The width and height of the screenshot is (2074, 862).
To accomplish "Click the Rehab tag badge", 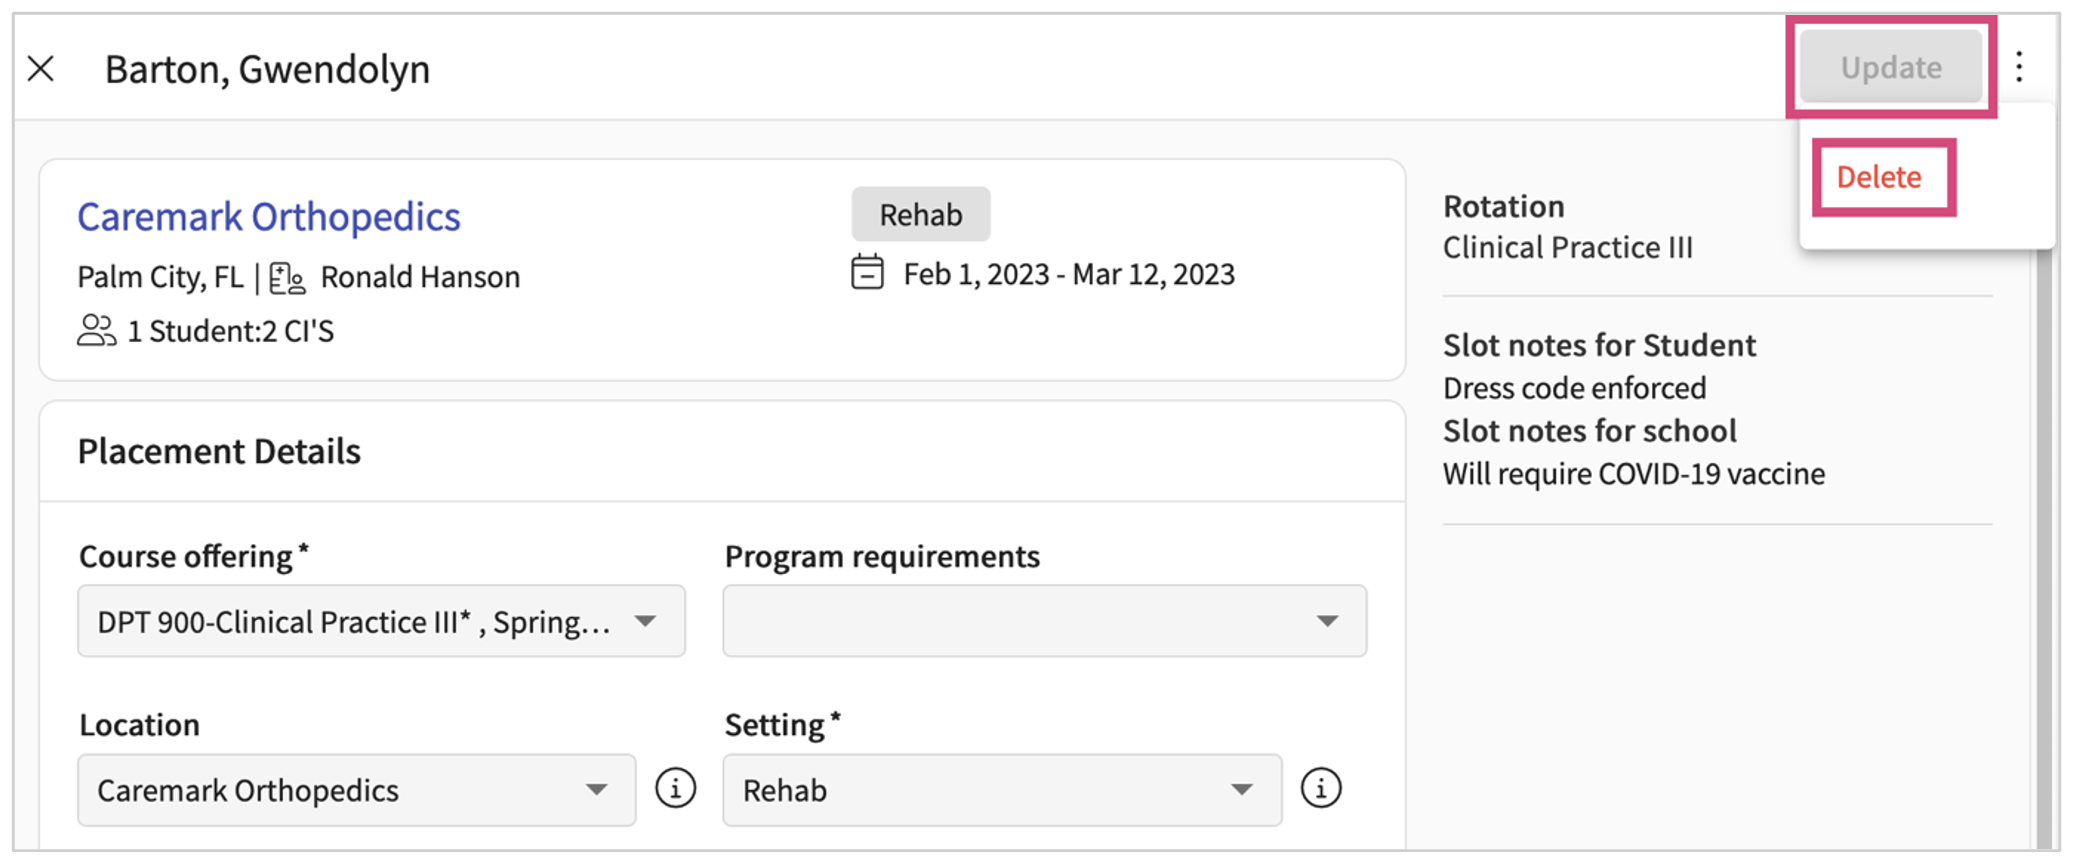I will click(920, 215).
